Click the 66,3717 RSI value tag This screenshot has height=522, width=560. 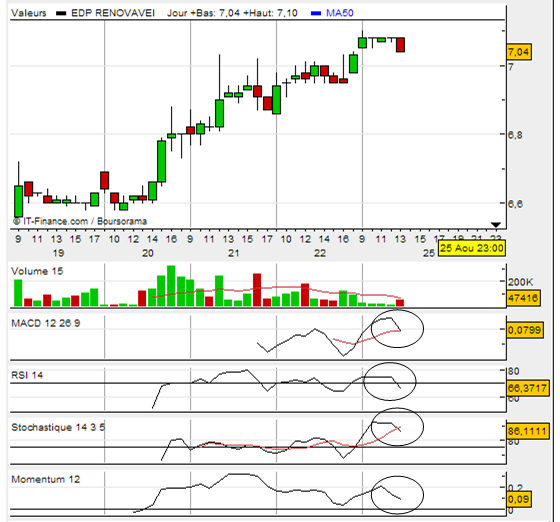click(527, 387)
